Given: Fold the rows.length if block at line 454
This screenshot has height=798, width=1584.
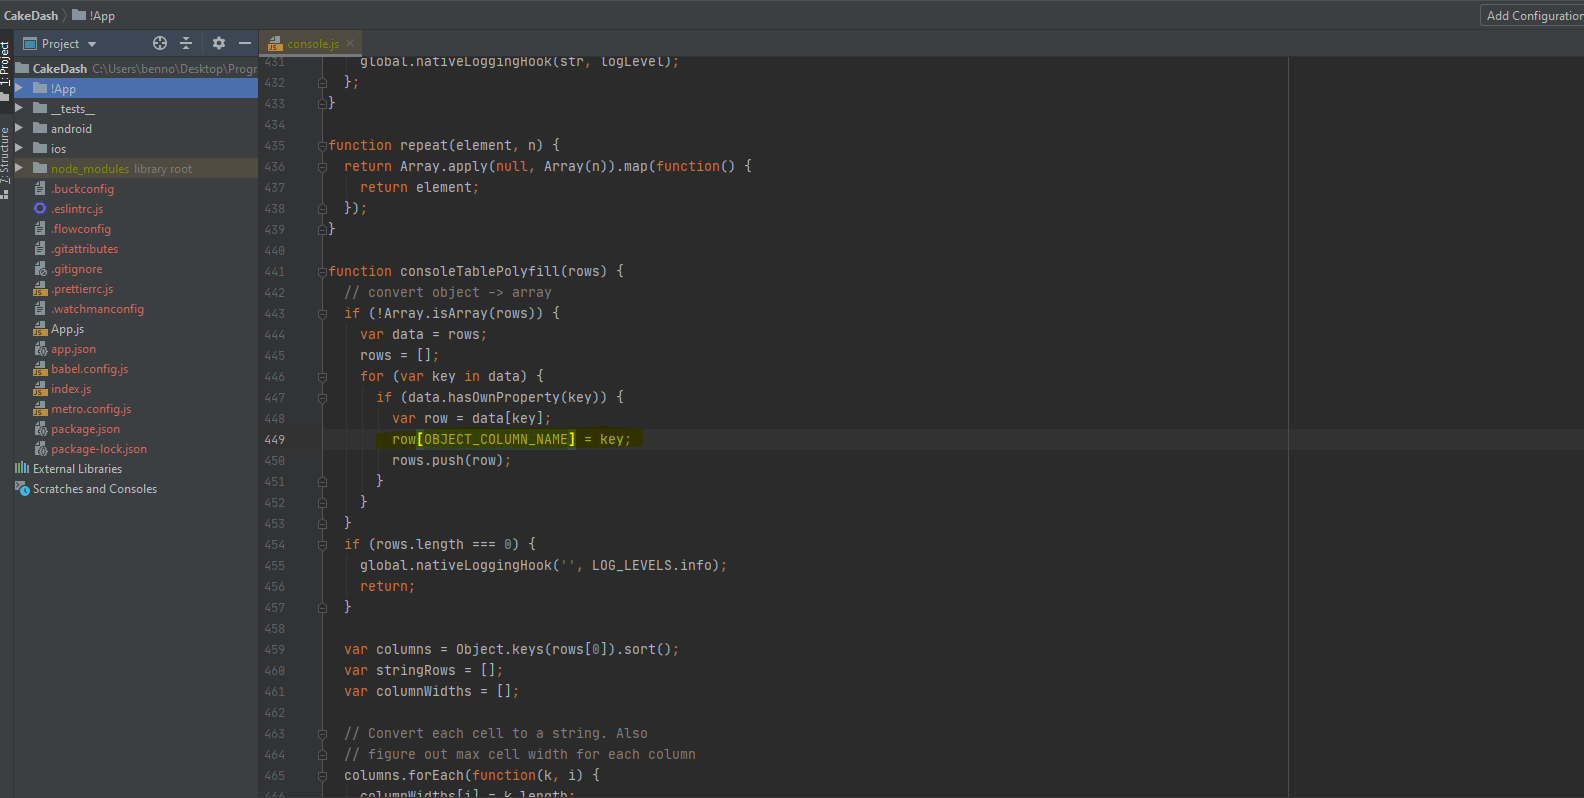Looking at the screenshot, I should [322, 545].
